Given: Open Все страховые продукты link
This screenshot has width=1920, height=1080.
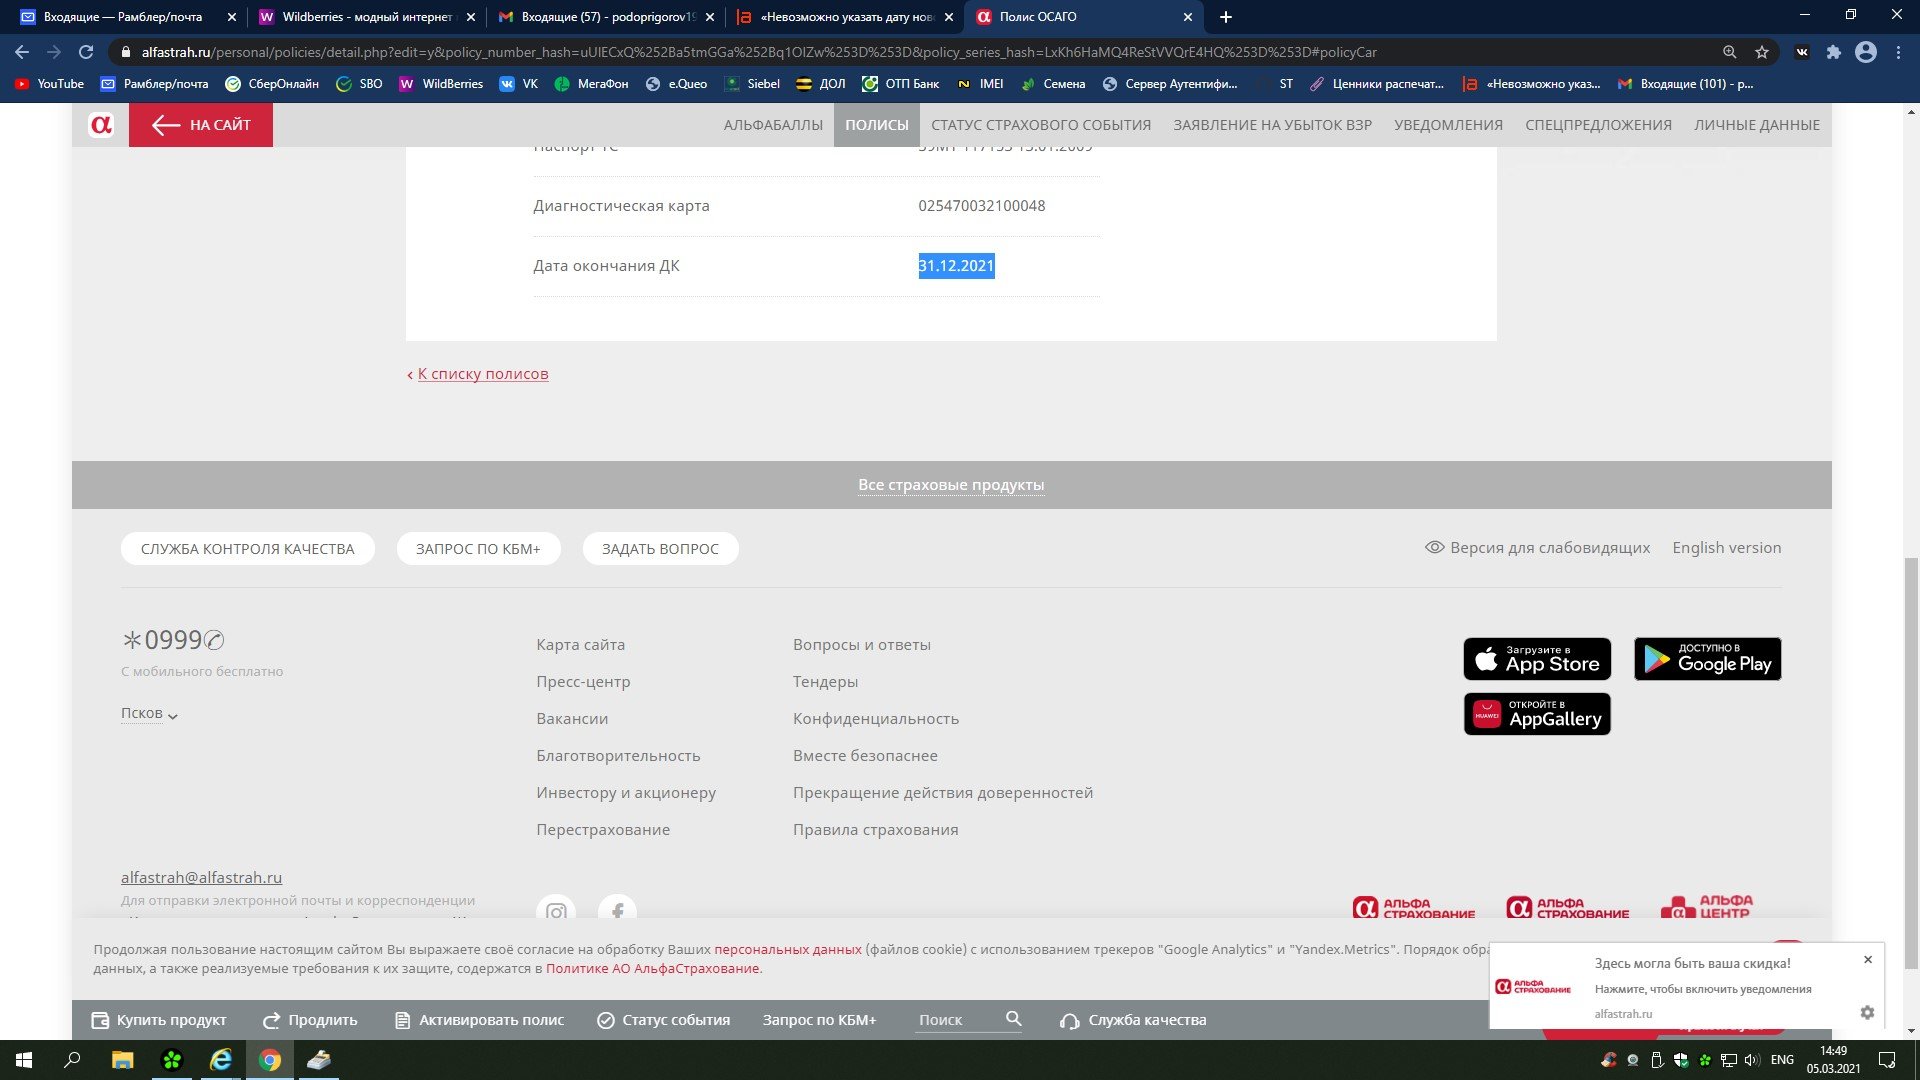Looking at the screenshot, I should [x=951, y=485].
